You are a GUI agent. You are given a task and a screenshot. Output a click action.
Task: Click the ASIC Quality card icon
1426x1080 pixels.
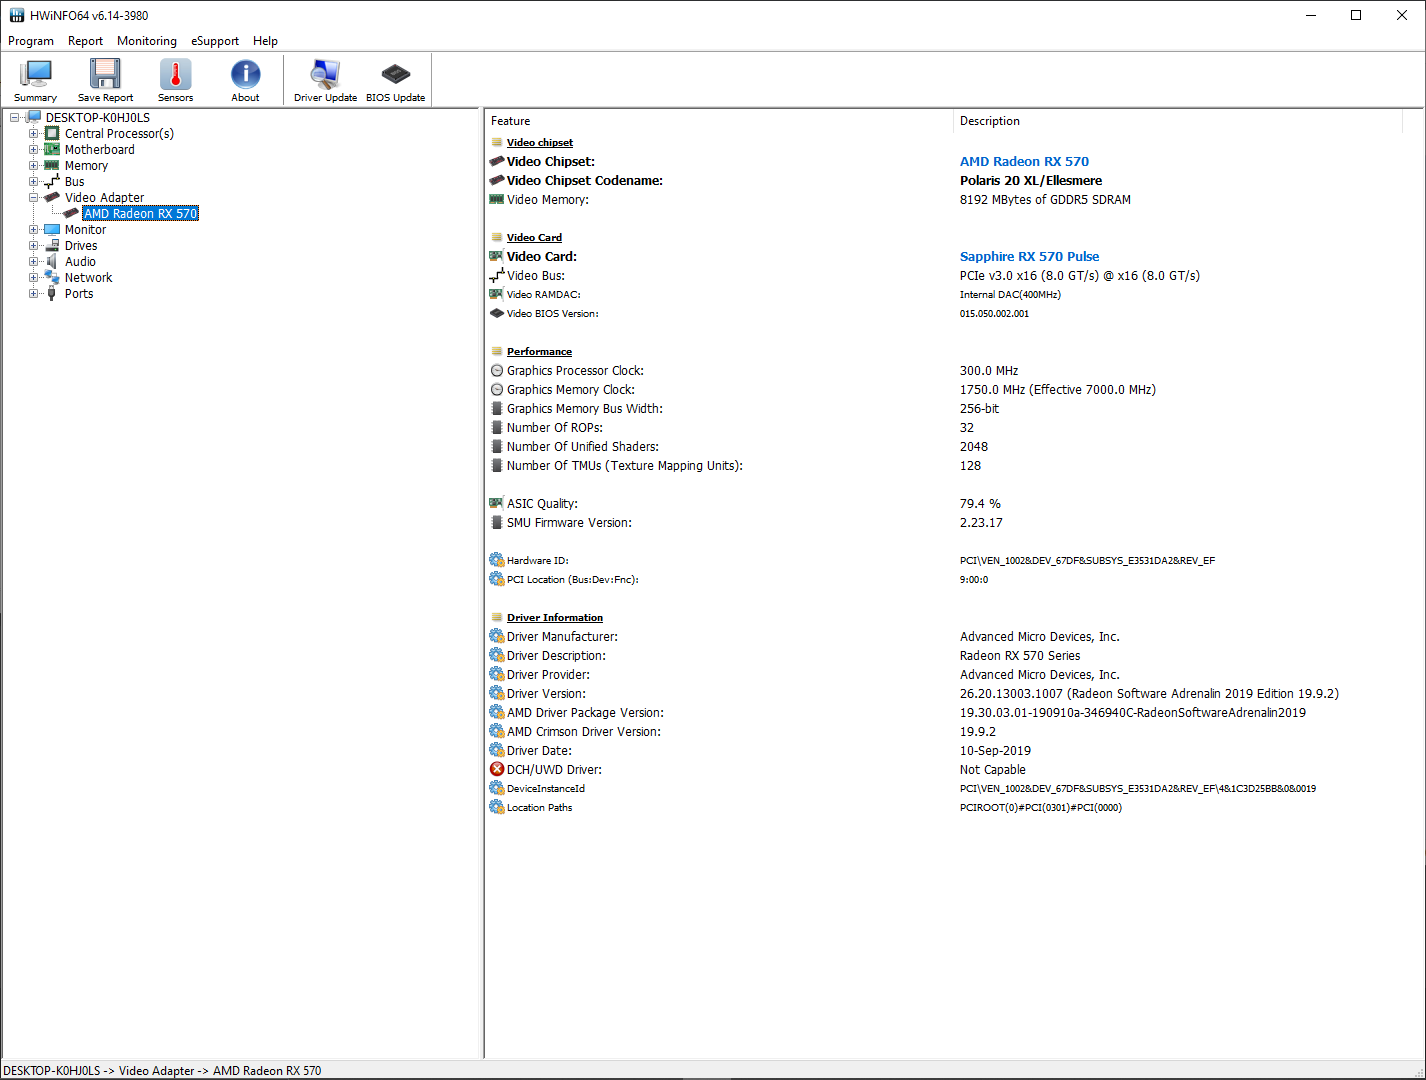[496, 503]
